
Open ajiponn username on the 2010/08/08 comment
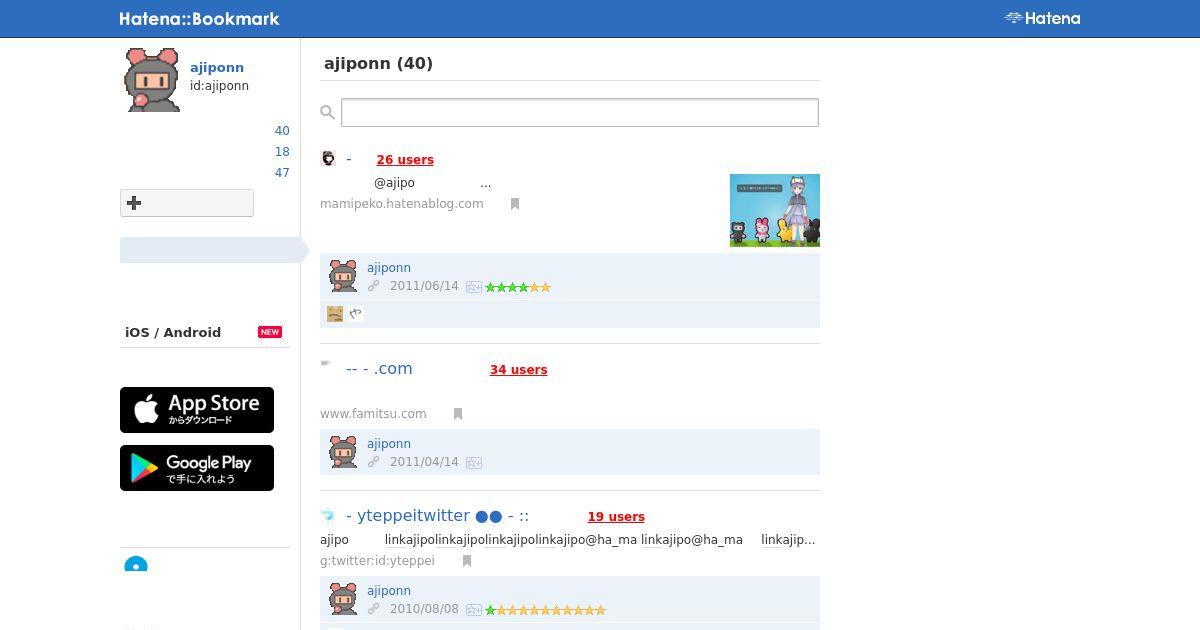tap(389, 591)
